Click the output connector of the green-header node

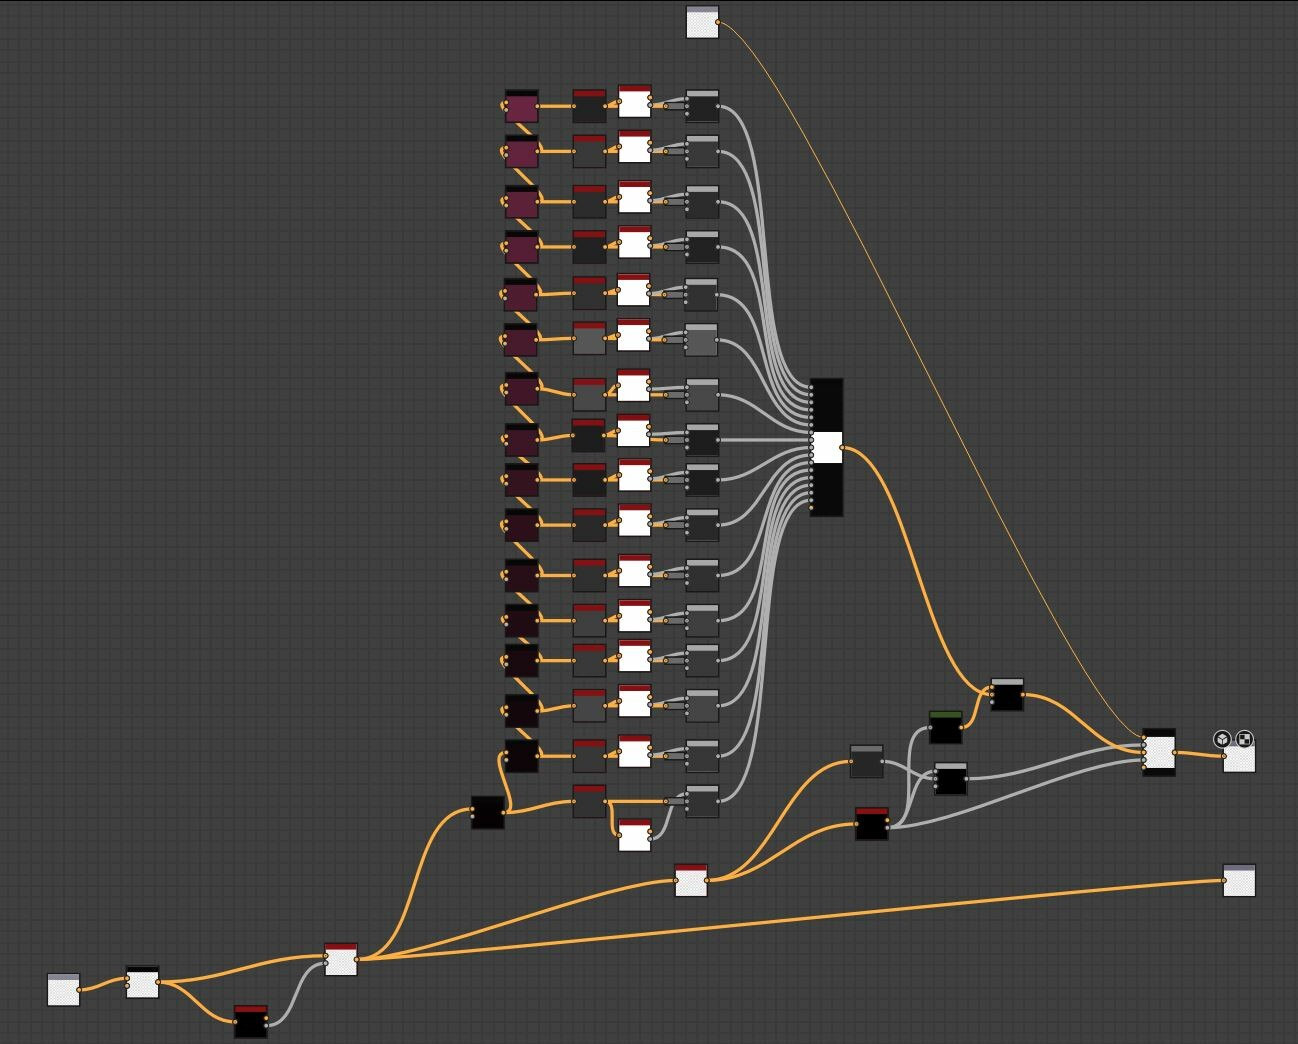pos(961,727)
